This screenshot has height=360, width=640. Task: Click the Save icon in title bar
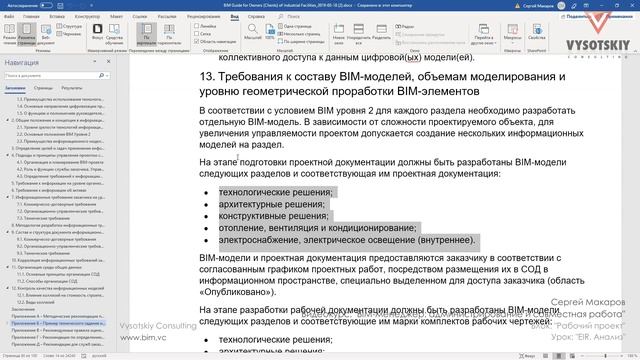click(60, 6)
